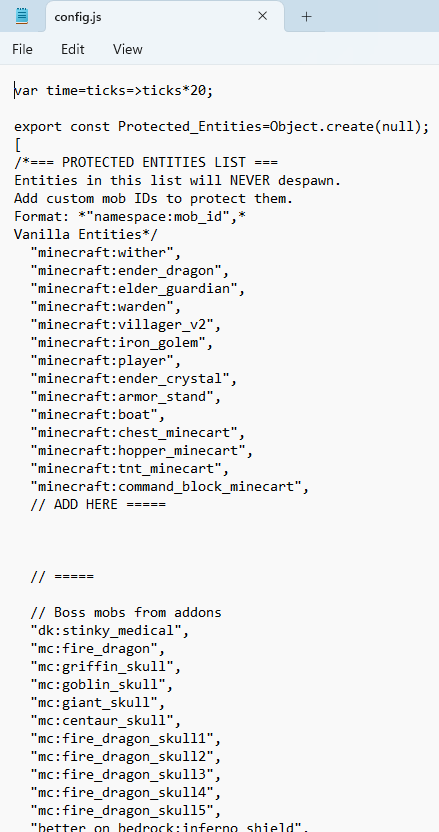Click the "mc:griffin_skull" entry
The height and width of the screenshot is (832, 439).
106,667
